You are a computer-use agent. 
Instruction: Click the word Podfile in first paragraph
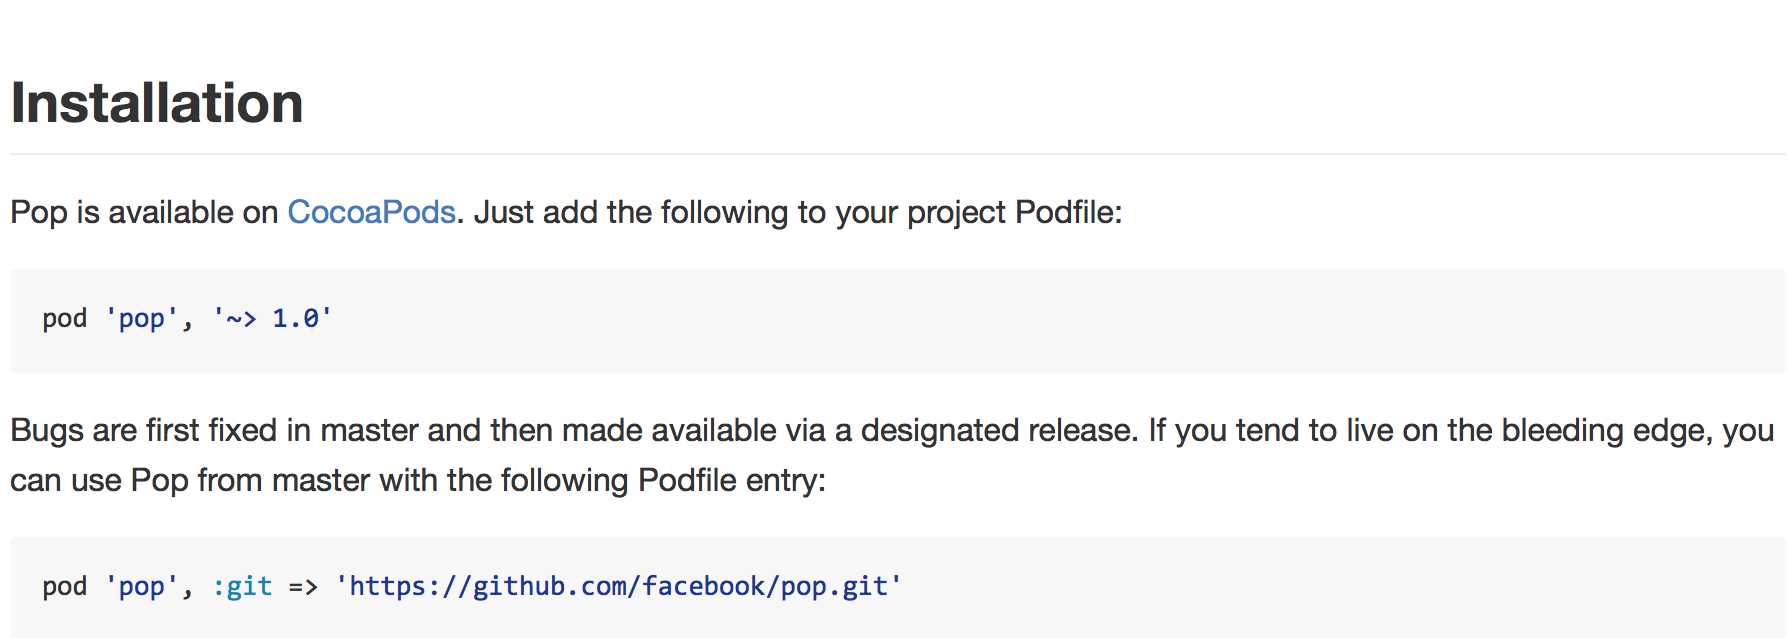click(1068, 212)
